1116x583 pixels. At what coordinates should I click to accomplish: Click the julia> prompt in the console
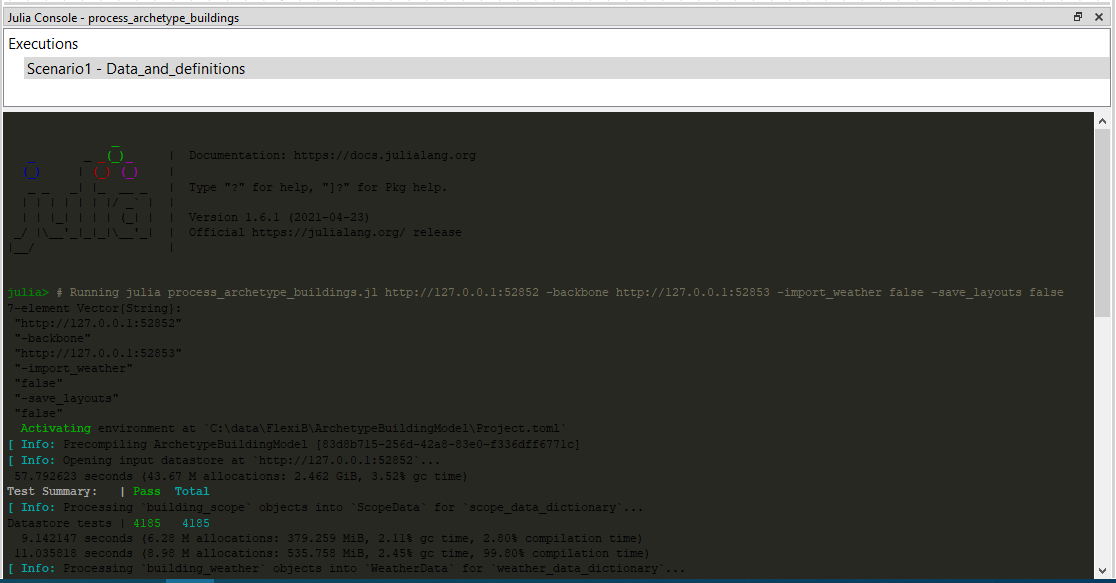pyautogui.click(x=25, y=292)
